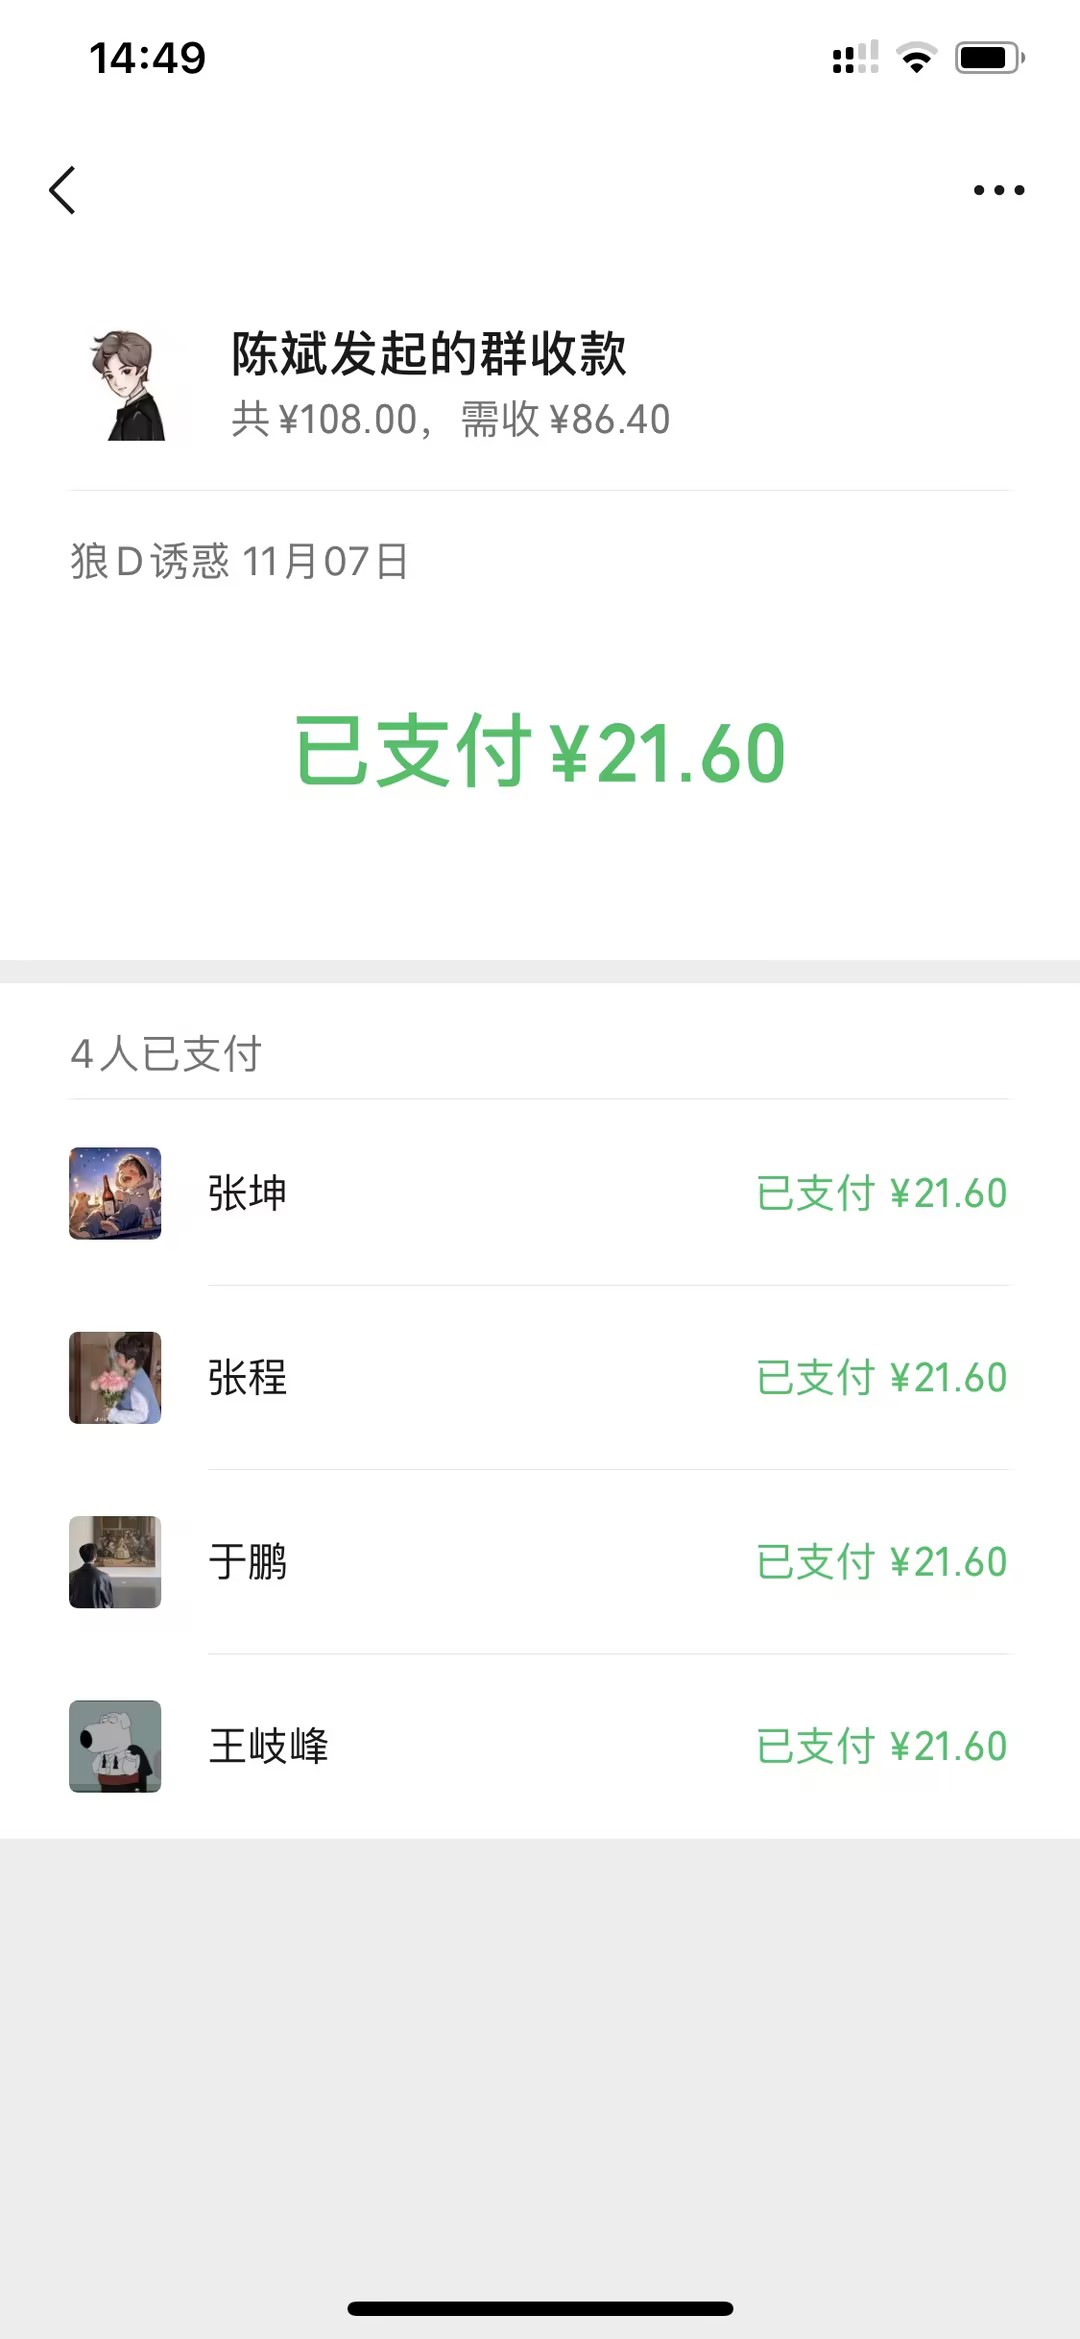Screen dimensions: 1080x2339
Task: Tap the back arrow icon
Action: coord(63,190)
